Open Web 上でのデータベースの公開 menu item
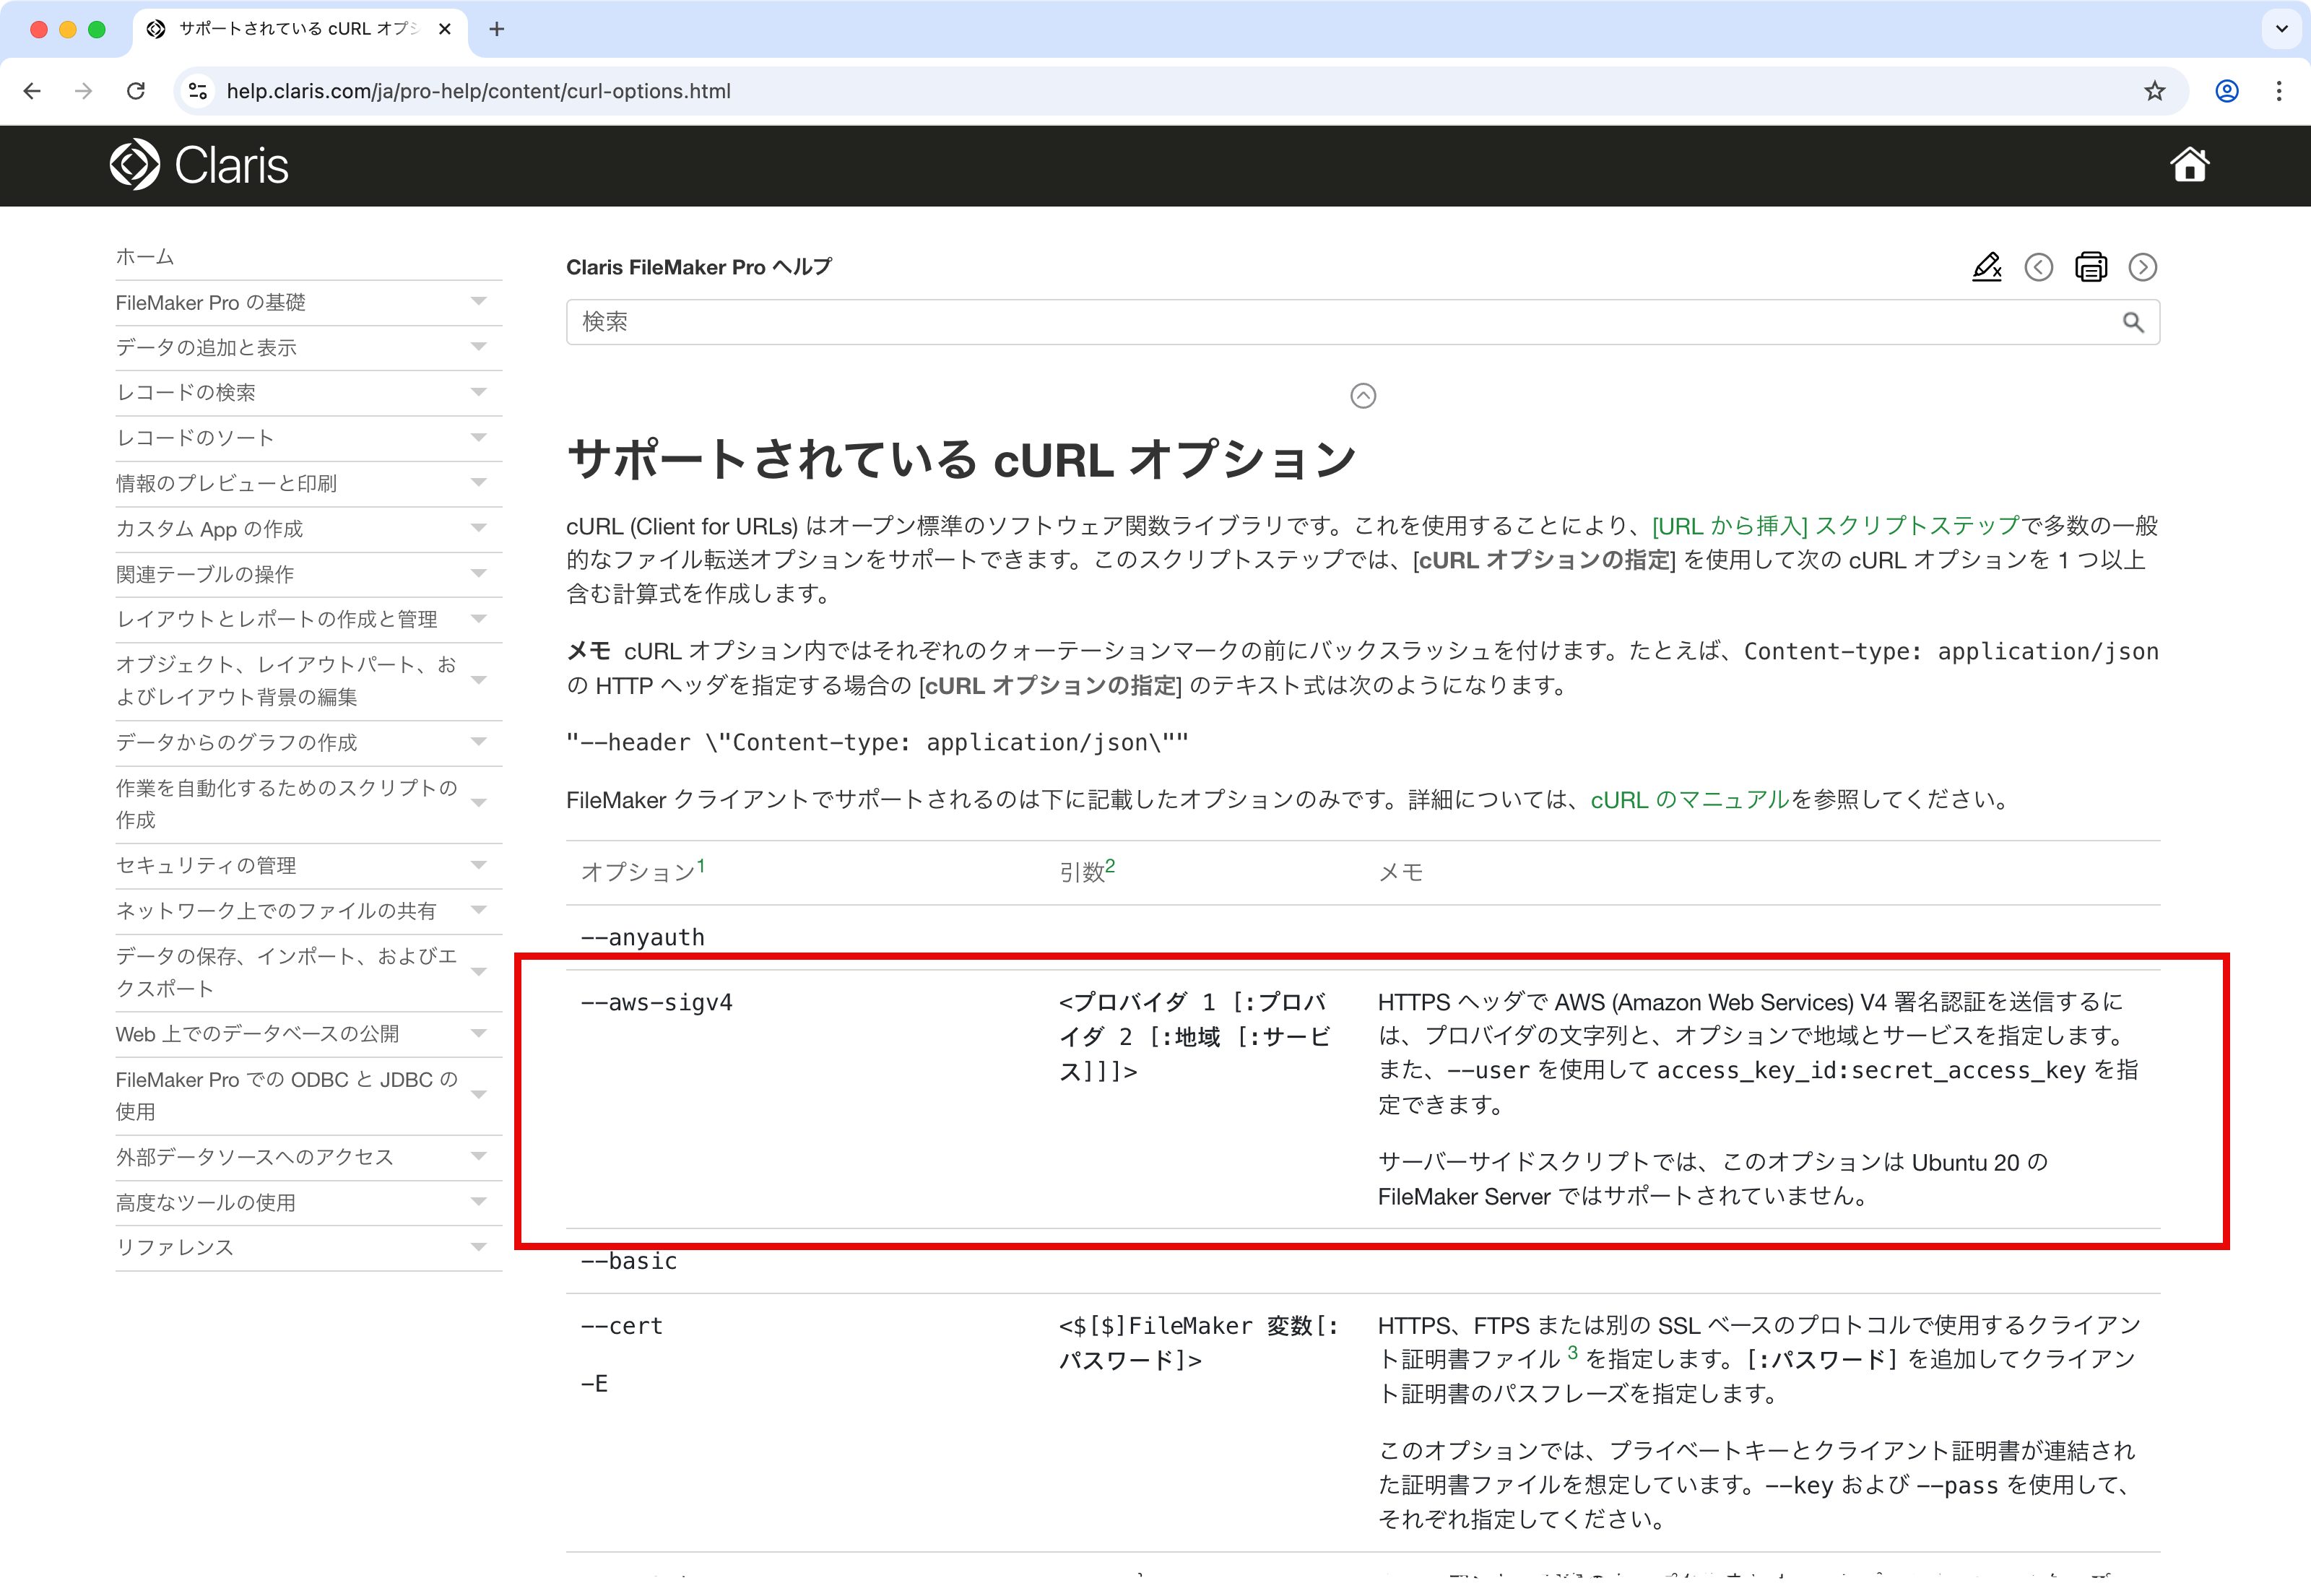Screen dimensions: 2311x1596 pos(257,1033)
